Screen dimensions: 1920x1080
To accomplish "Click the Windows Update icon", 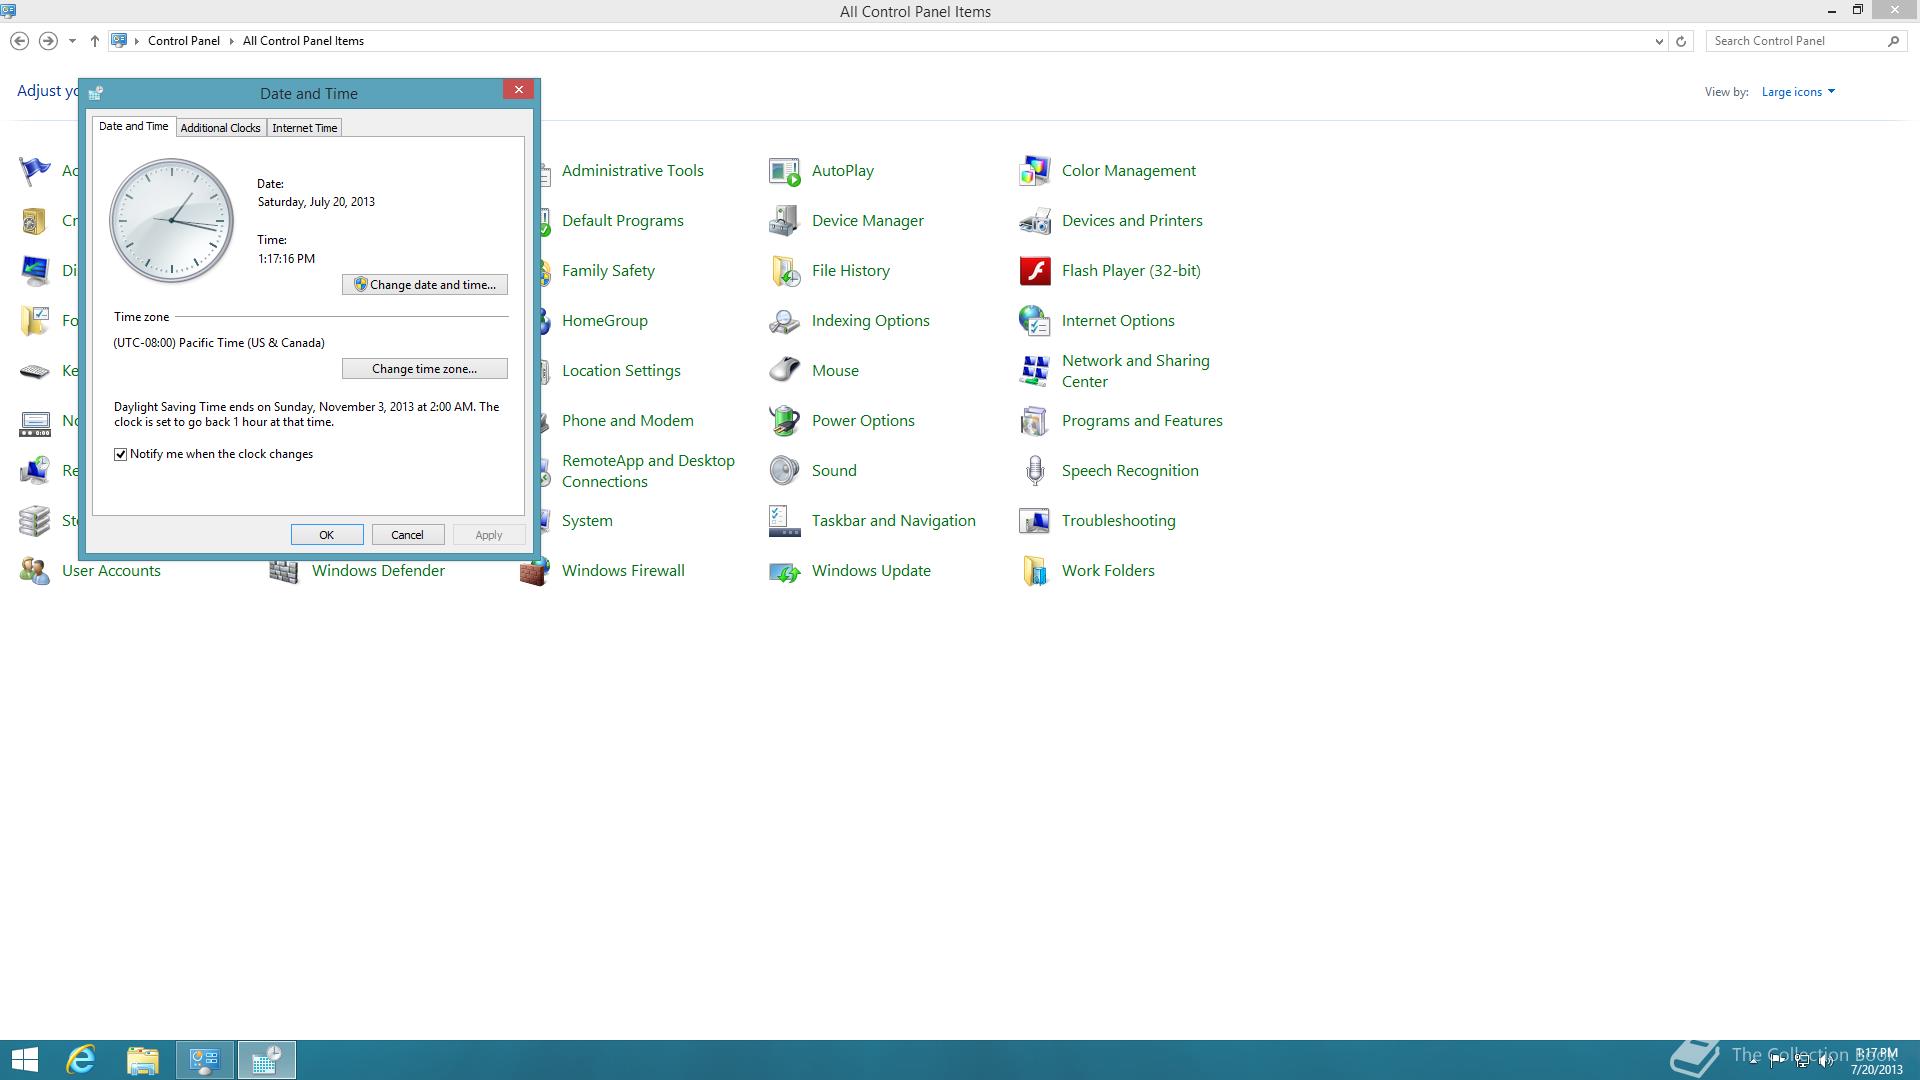I will [784, 571].
